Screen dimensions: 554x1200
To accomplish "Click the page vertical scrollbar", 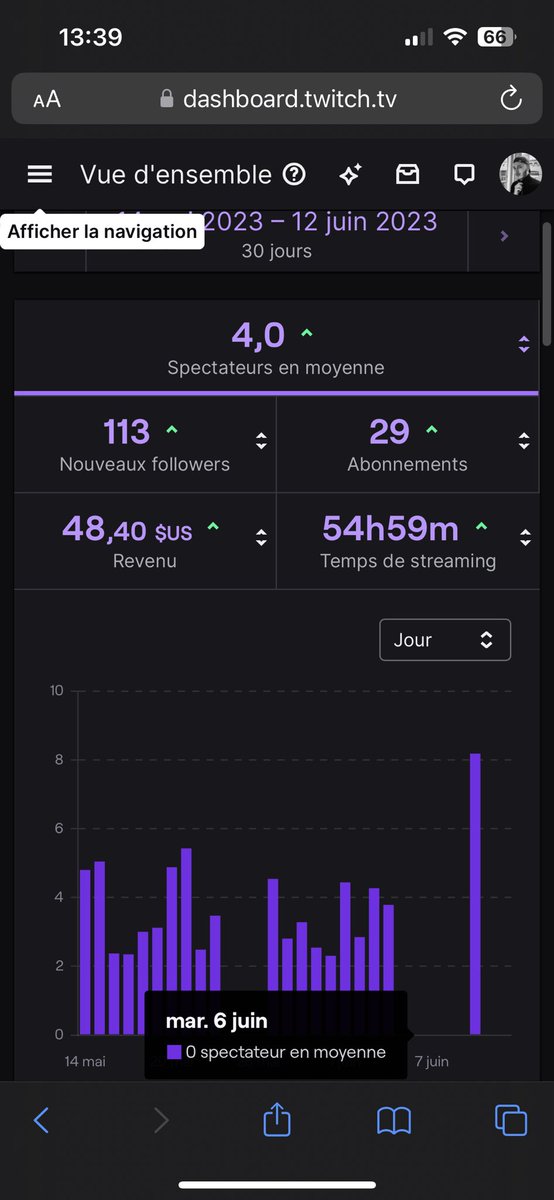I will (x=546, y=285).
